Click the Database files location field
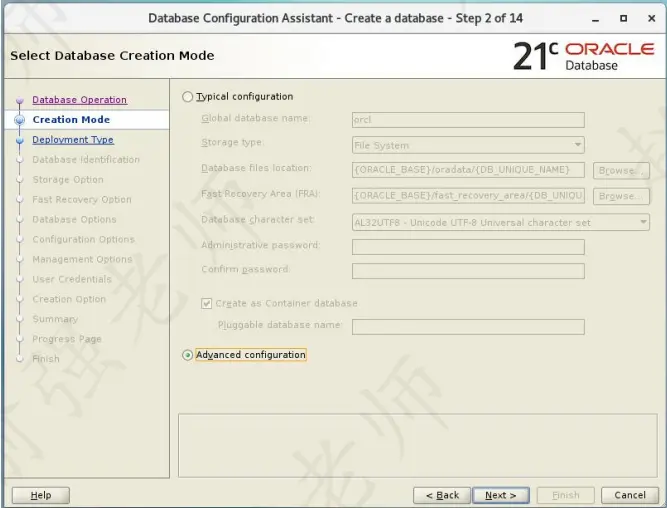667x508 pixels. tap(468, 170)
